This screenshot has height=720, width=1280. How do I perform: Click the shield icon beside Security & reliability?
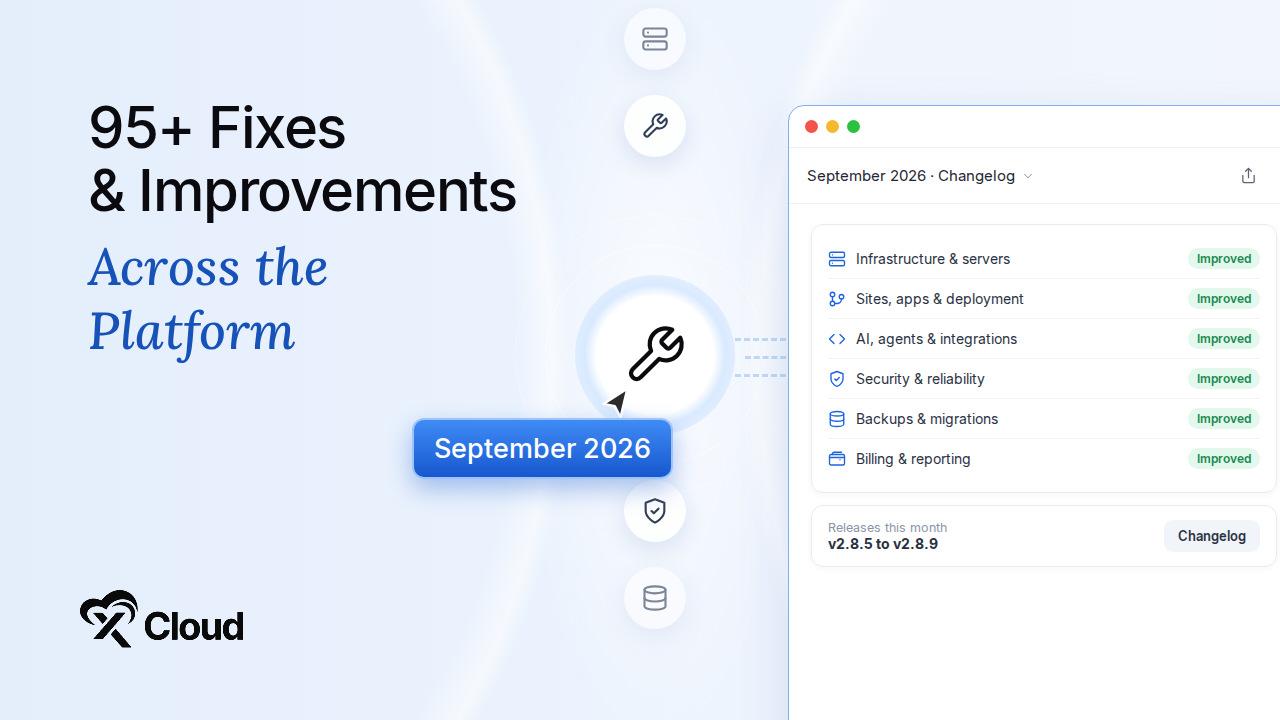[837, 379]
